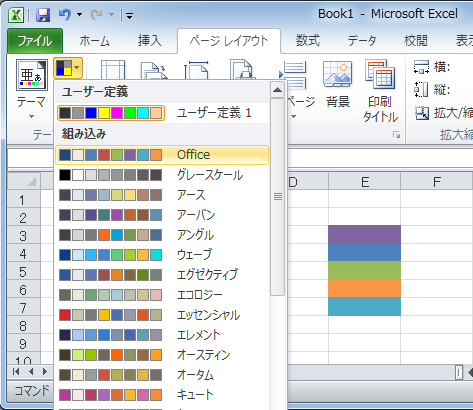Select empty cell F3

437,234
